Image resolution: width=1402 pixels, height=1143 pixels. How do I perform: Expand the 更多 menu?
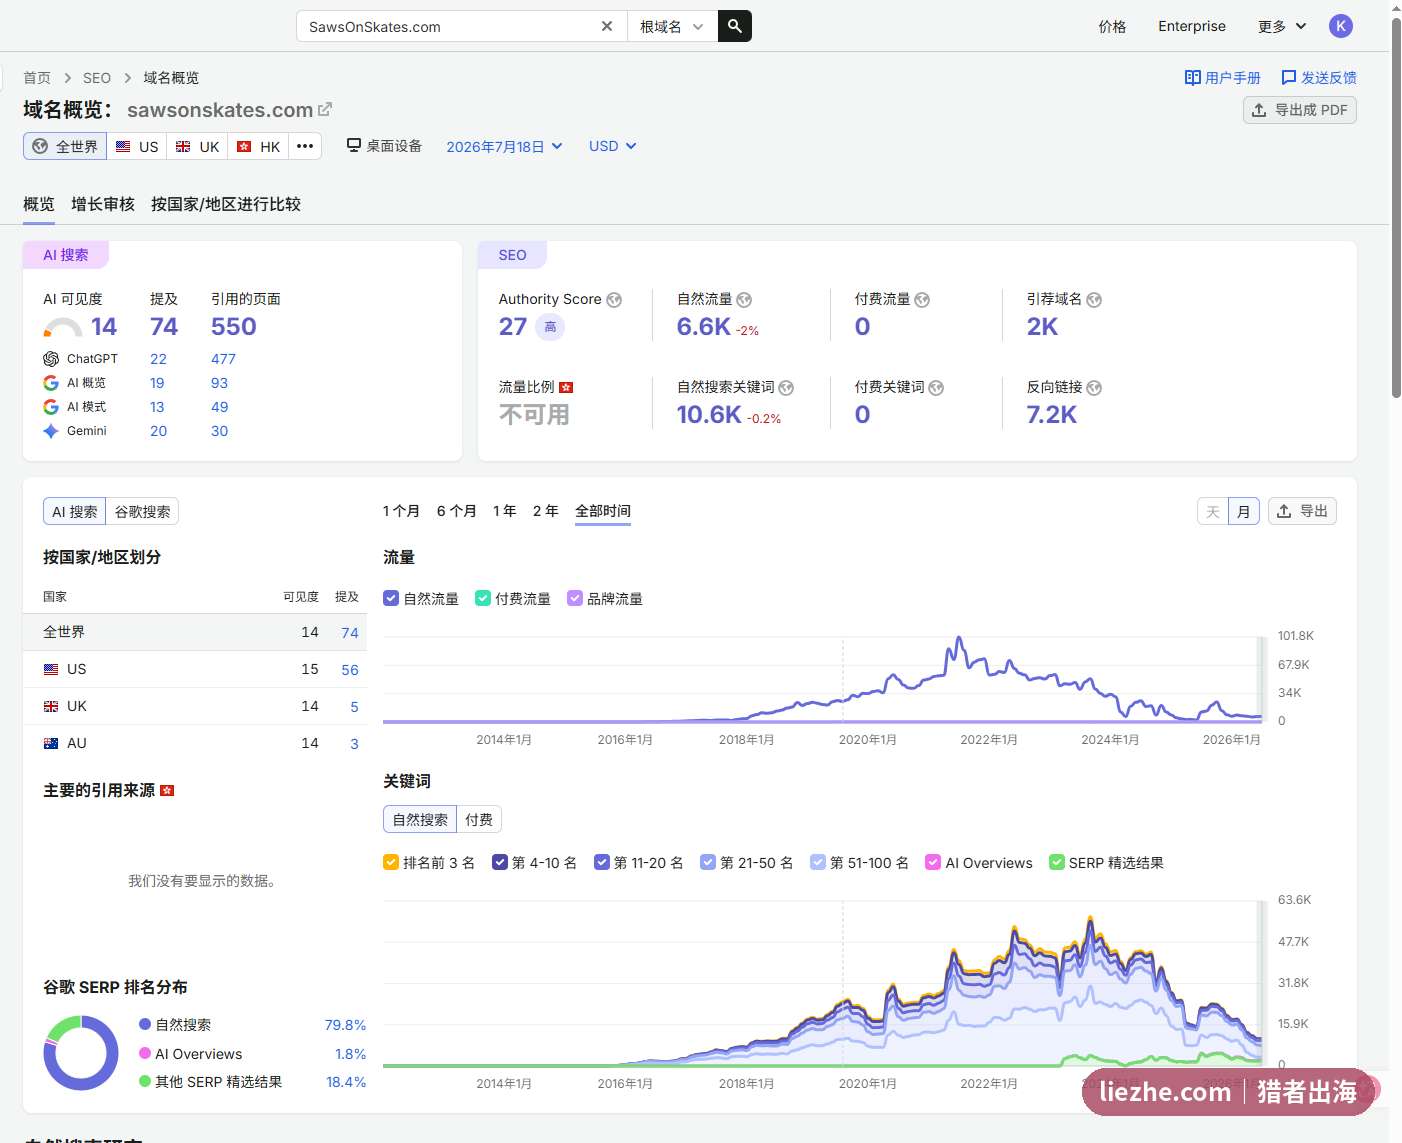[1282, 26]
